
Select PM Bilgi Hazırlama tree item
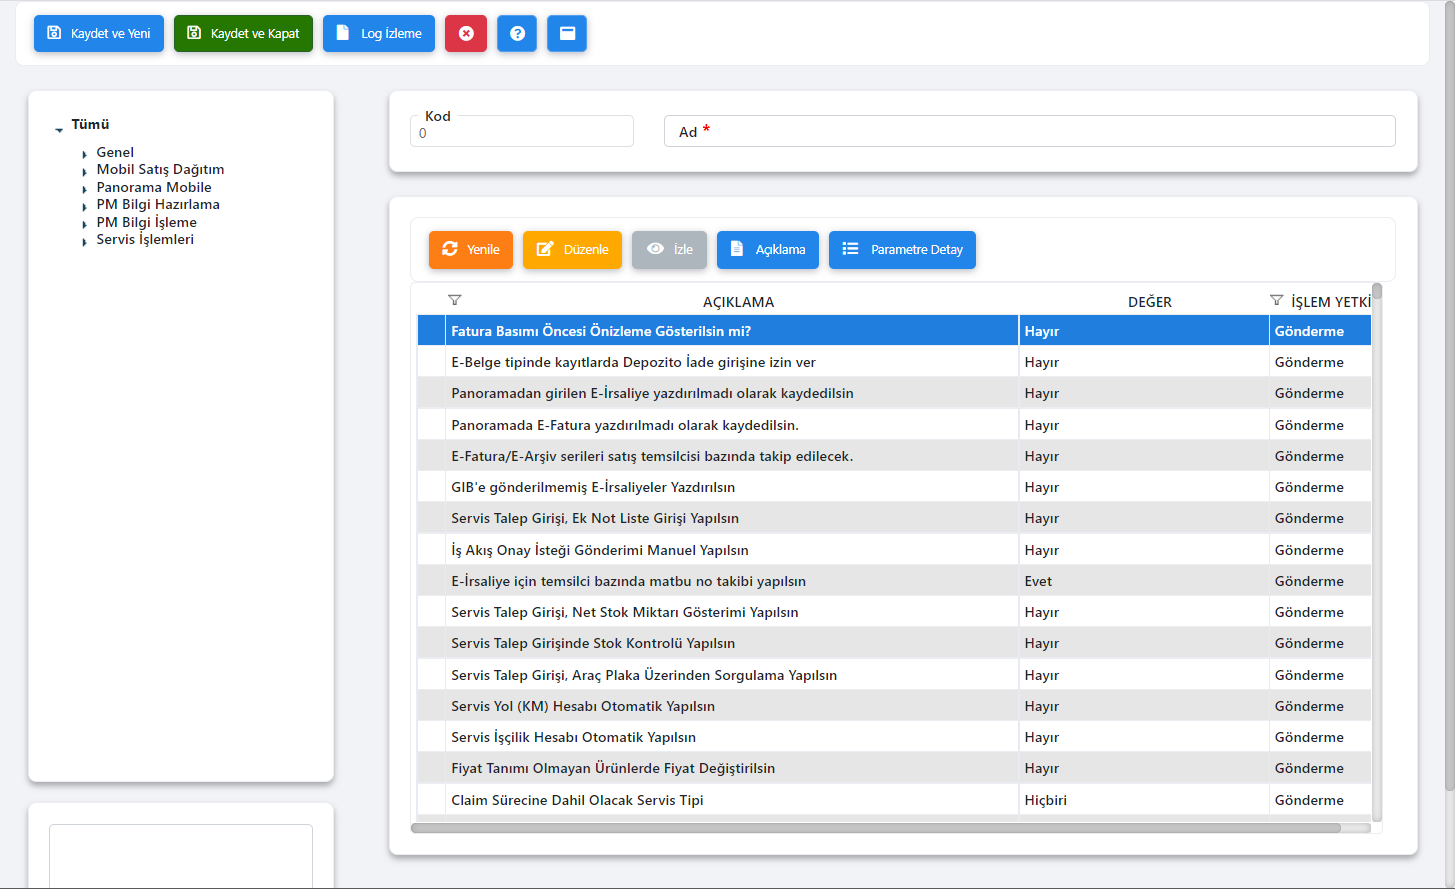158,204
